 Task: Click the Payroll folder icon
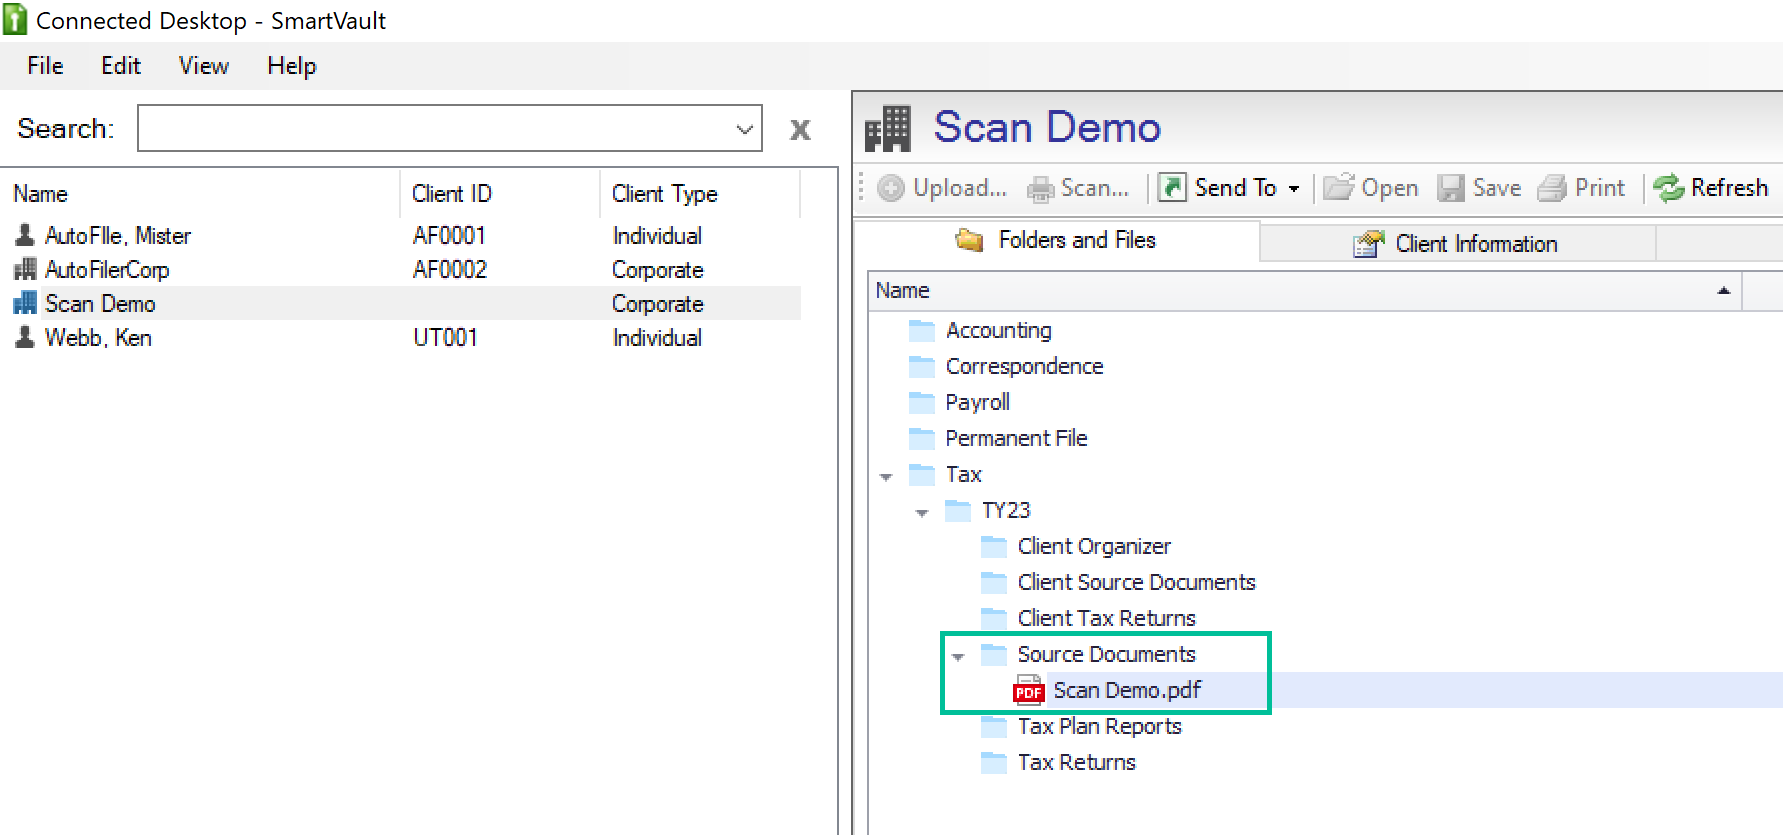coord(922,403)
